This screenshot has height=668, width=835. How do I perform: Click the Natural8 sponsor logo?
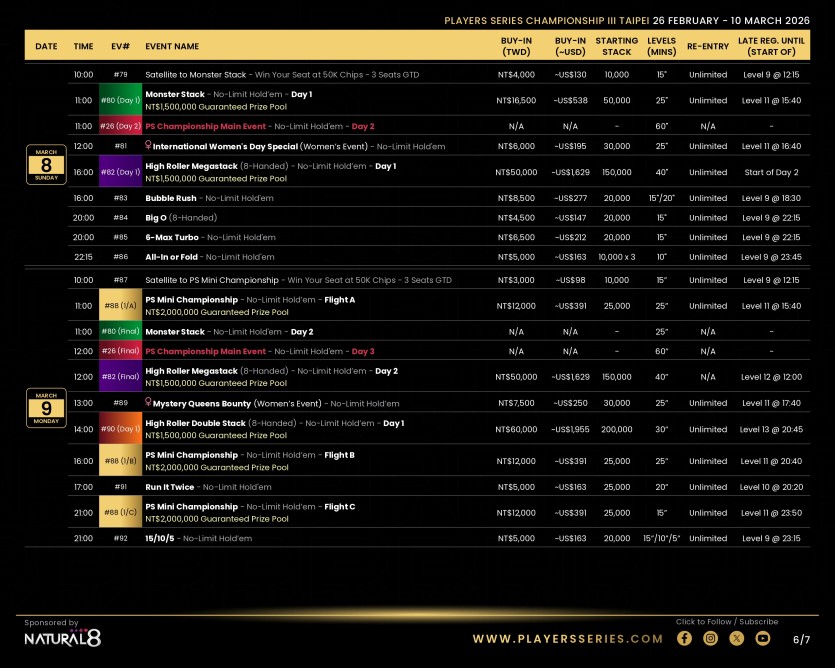pos(62,638)
